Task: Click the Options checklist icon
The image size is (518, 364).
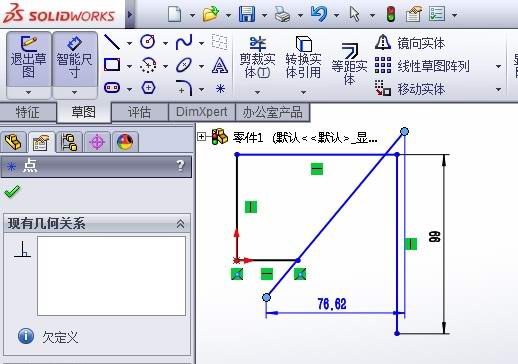Action: [x=437, y=14]
